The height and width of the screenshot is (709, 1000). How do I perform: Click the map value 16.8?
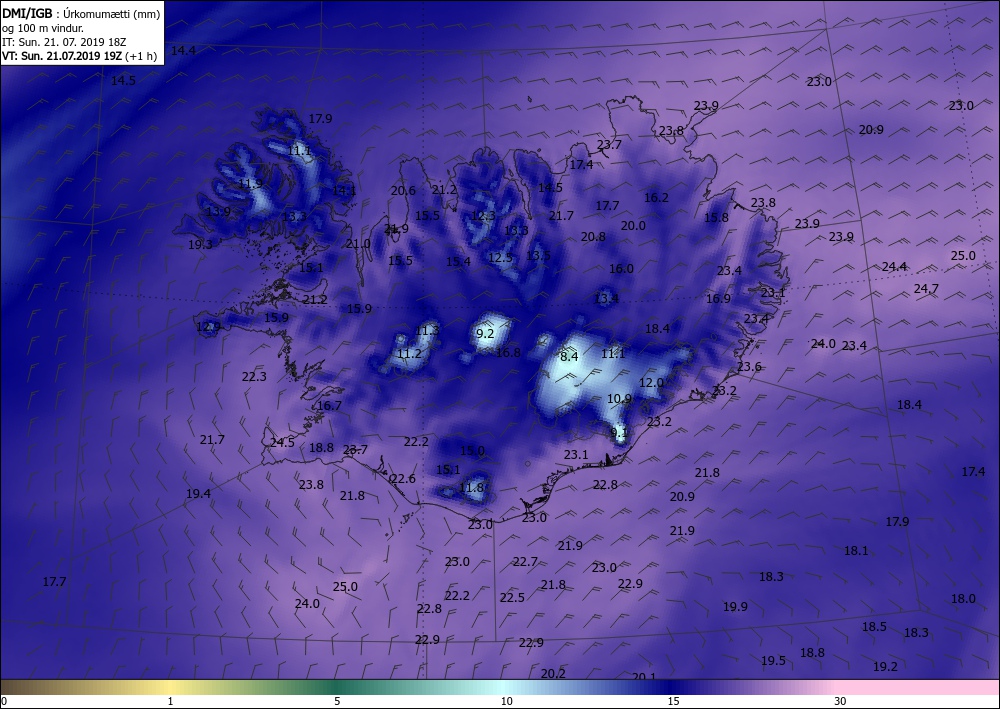click(x=508, y=353)
